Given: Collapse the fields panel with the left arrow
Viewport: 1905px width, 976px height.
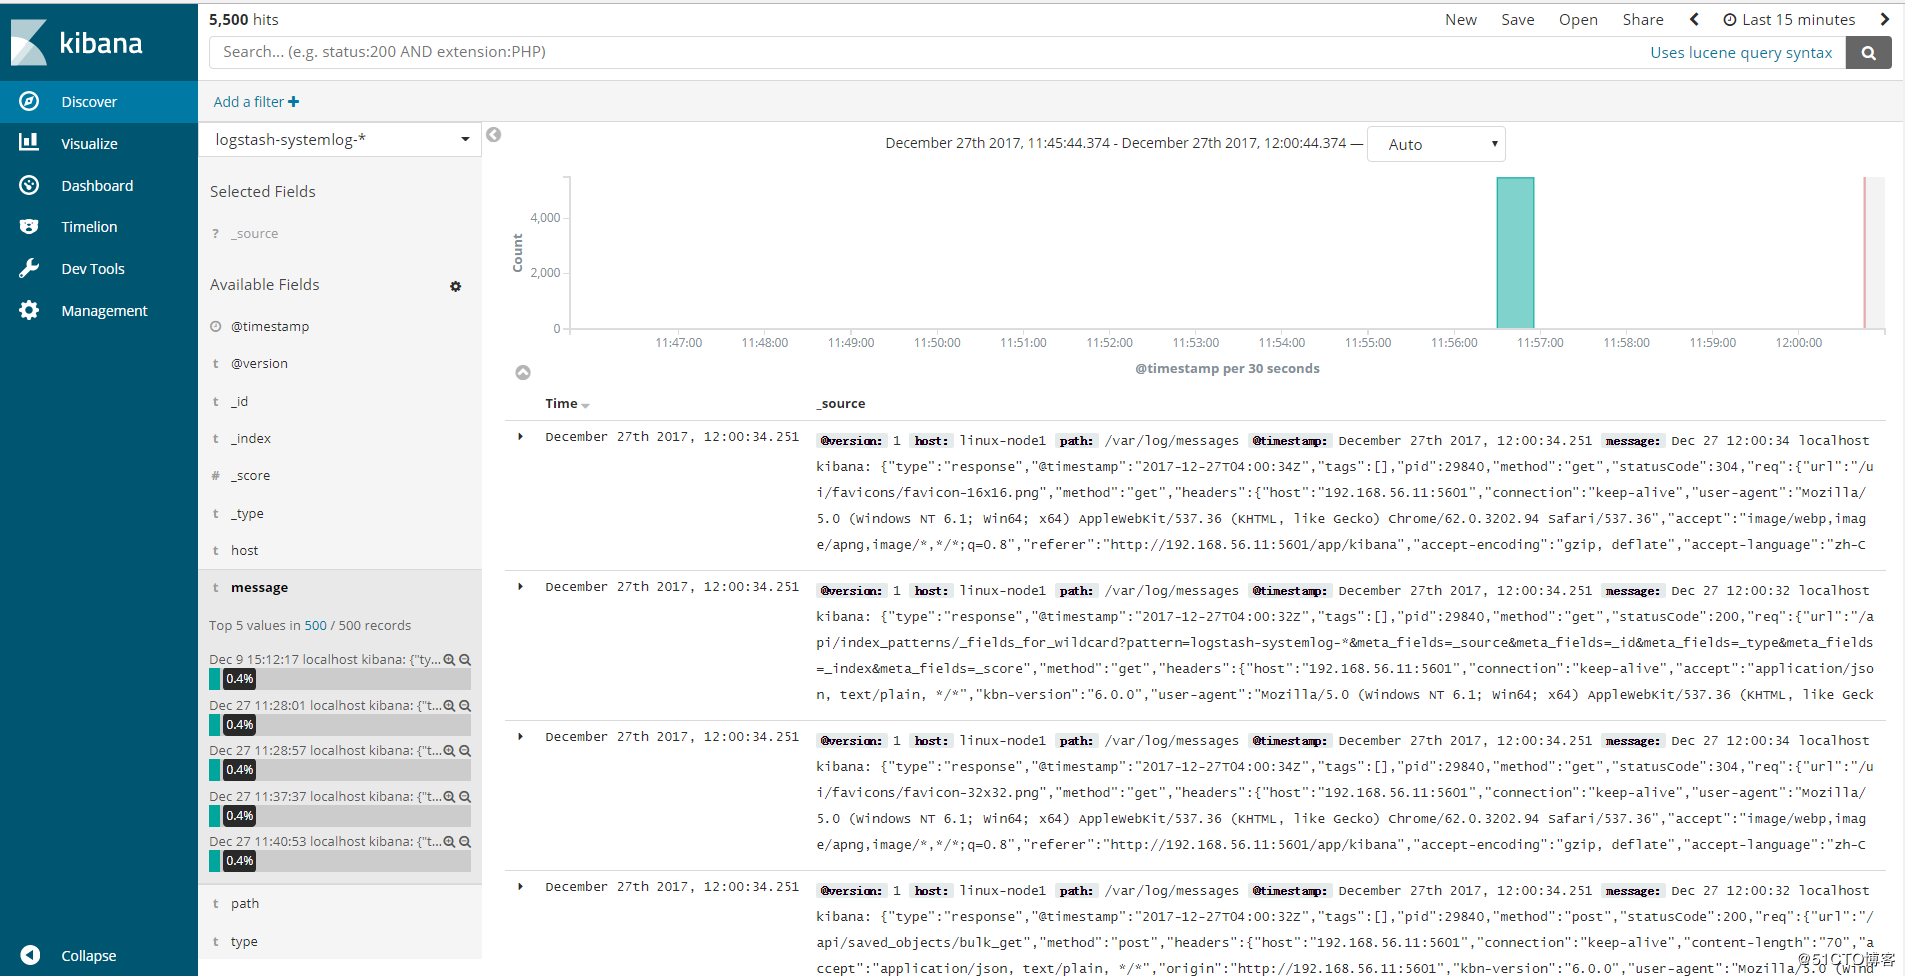Looking at the screenshot, I should (493, 134).
